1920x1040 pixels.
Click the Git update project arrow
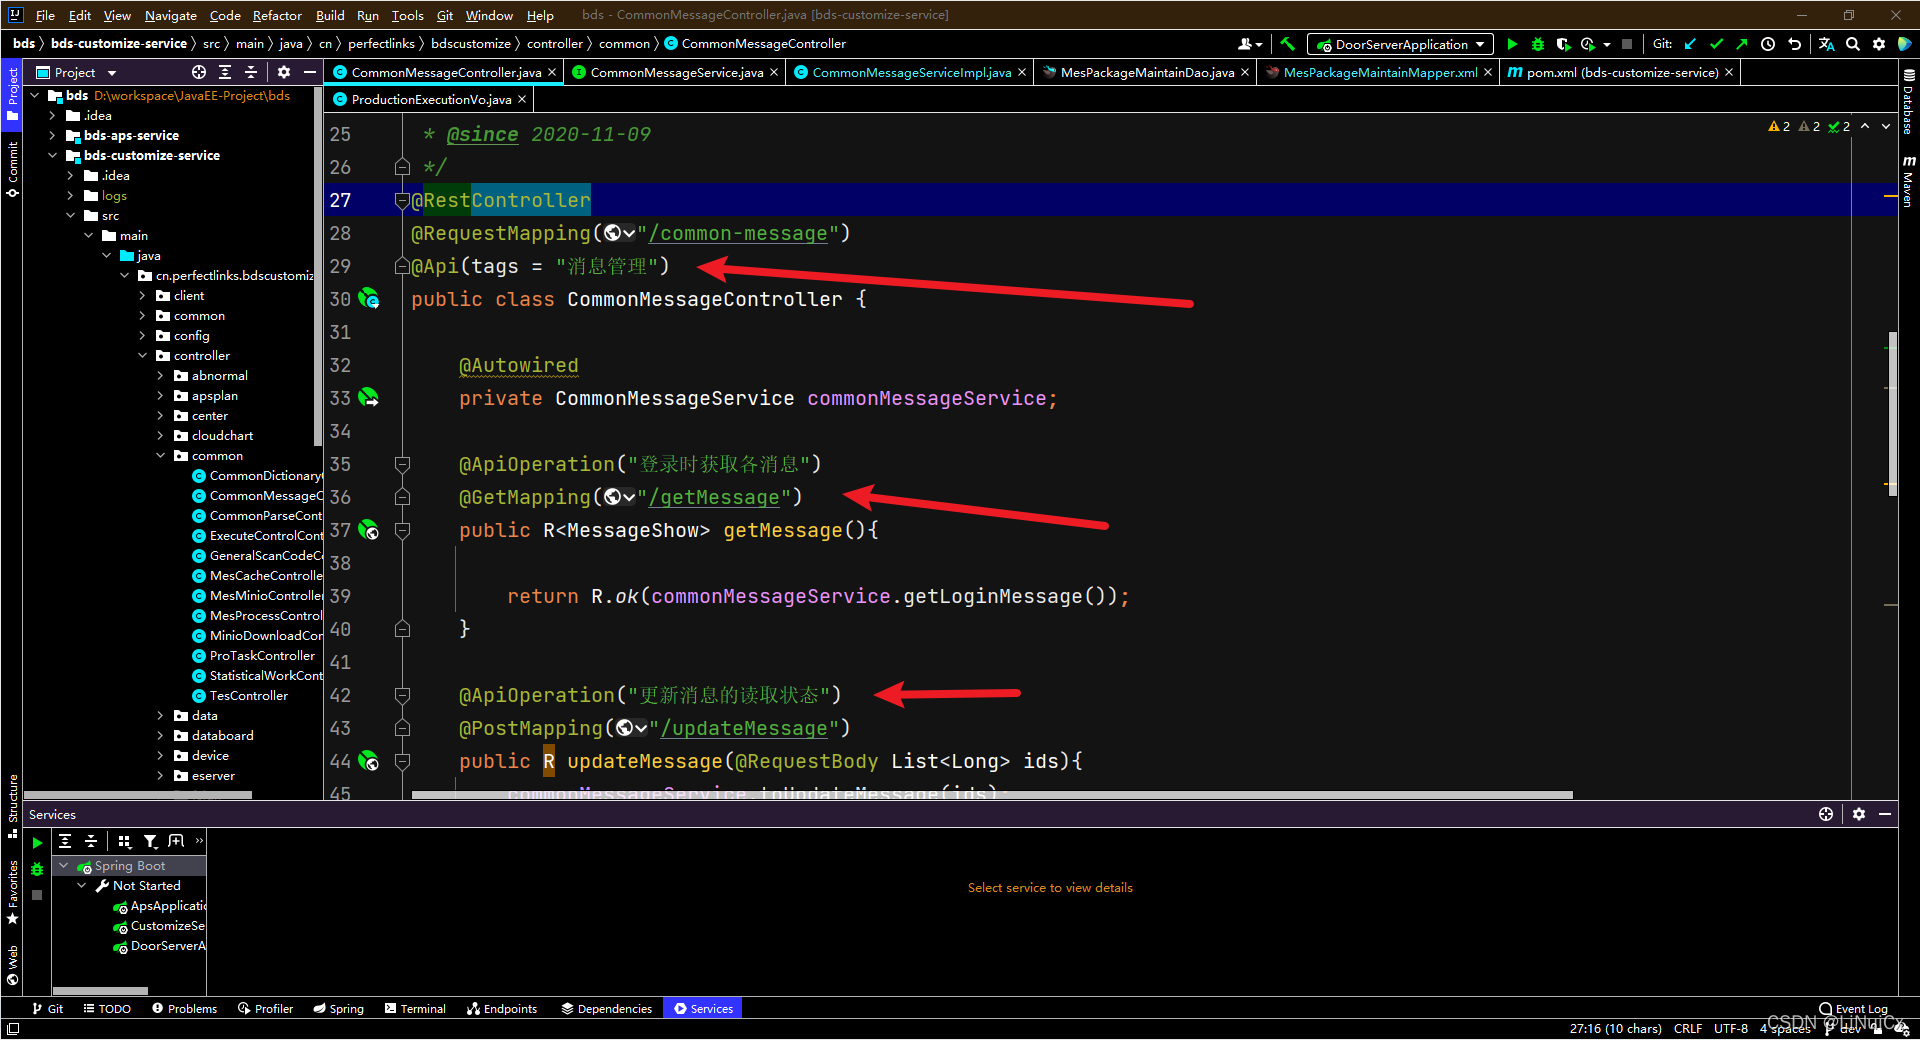tap(1690, 44)
